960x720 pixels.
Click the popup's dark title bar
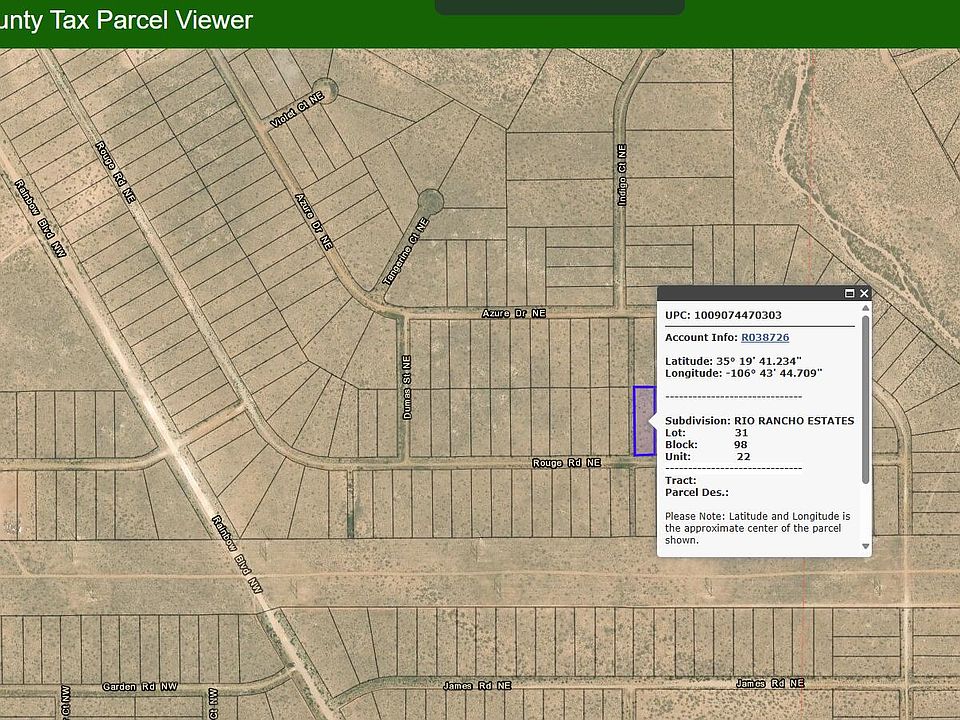coord(750,293)
